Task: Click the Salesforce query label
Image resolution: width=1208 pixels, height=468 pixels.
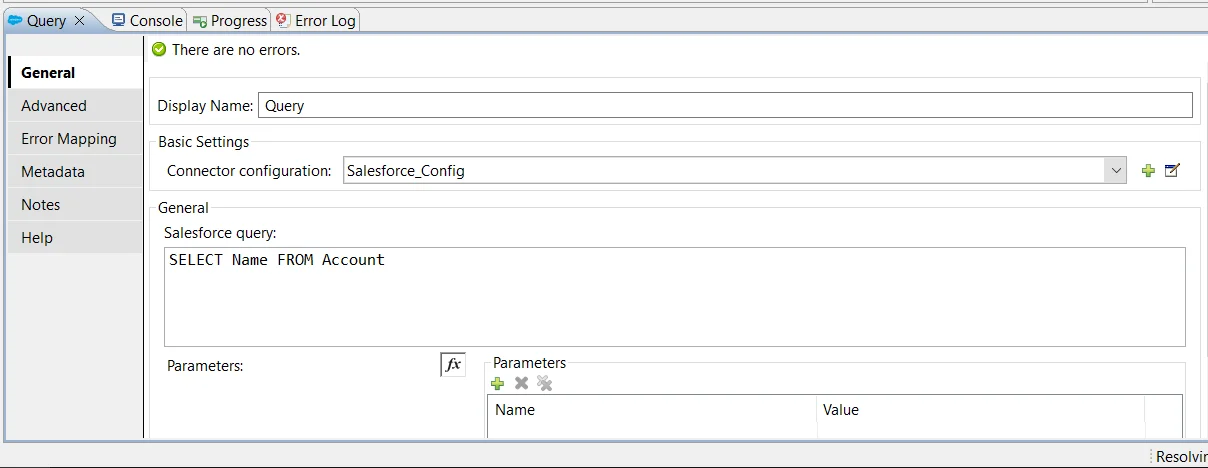Action: tap(222, 232)
